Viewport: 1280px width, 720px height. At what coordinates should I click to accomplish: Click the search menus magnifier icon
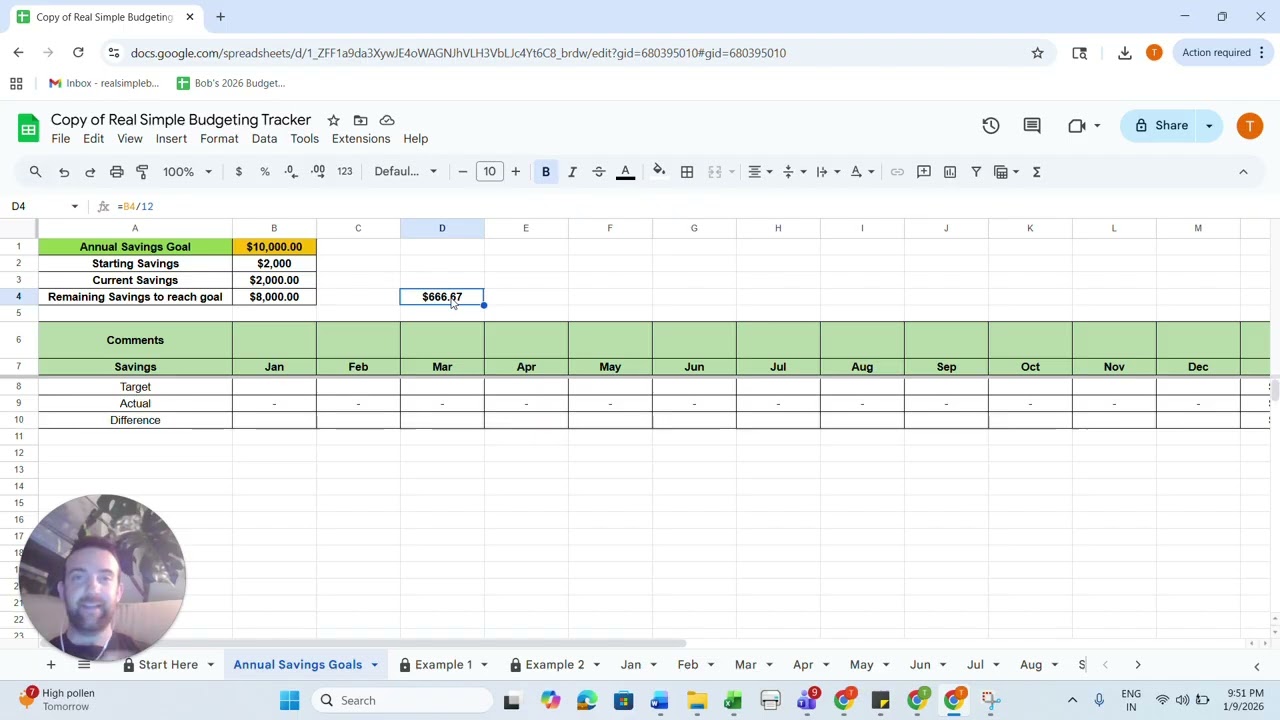[x=36, y=172]
